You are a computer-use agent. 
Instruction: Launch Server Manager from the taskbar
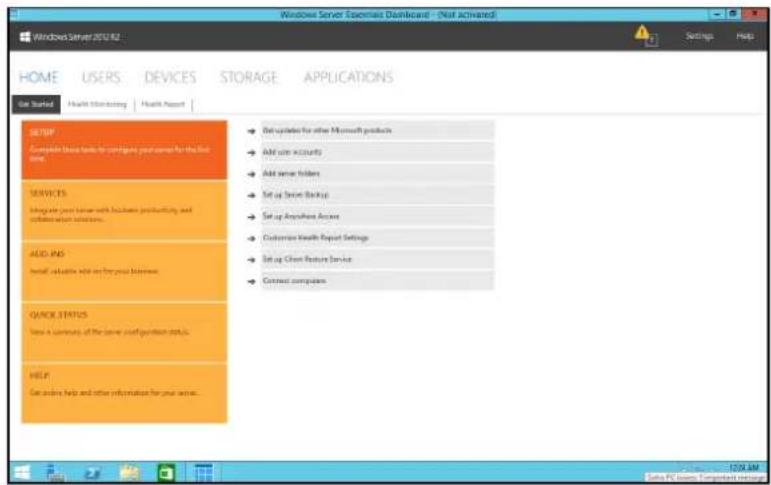[x=56, y=473]
